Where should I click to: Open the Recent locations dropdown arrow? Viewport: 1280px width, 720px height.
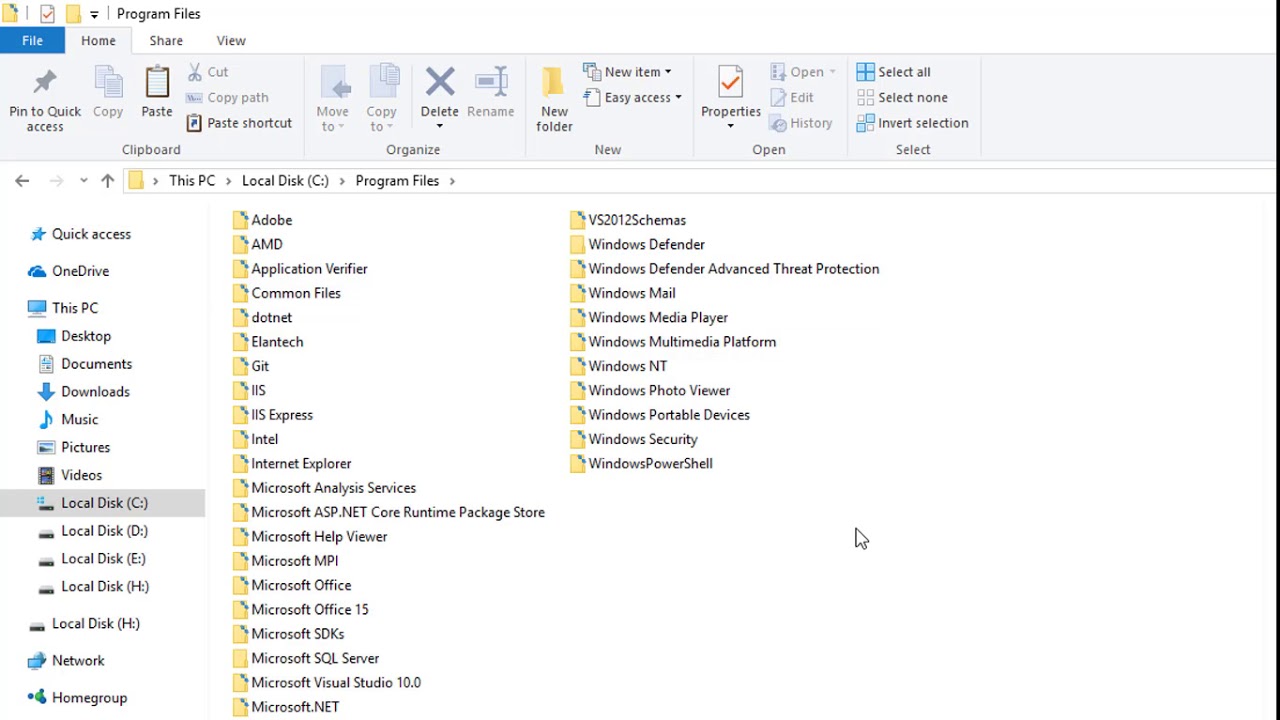point(83,181)
